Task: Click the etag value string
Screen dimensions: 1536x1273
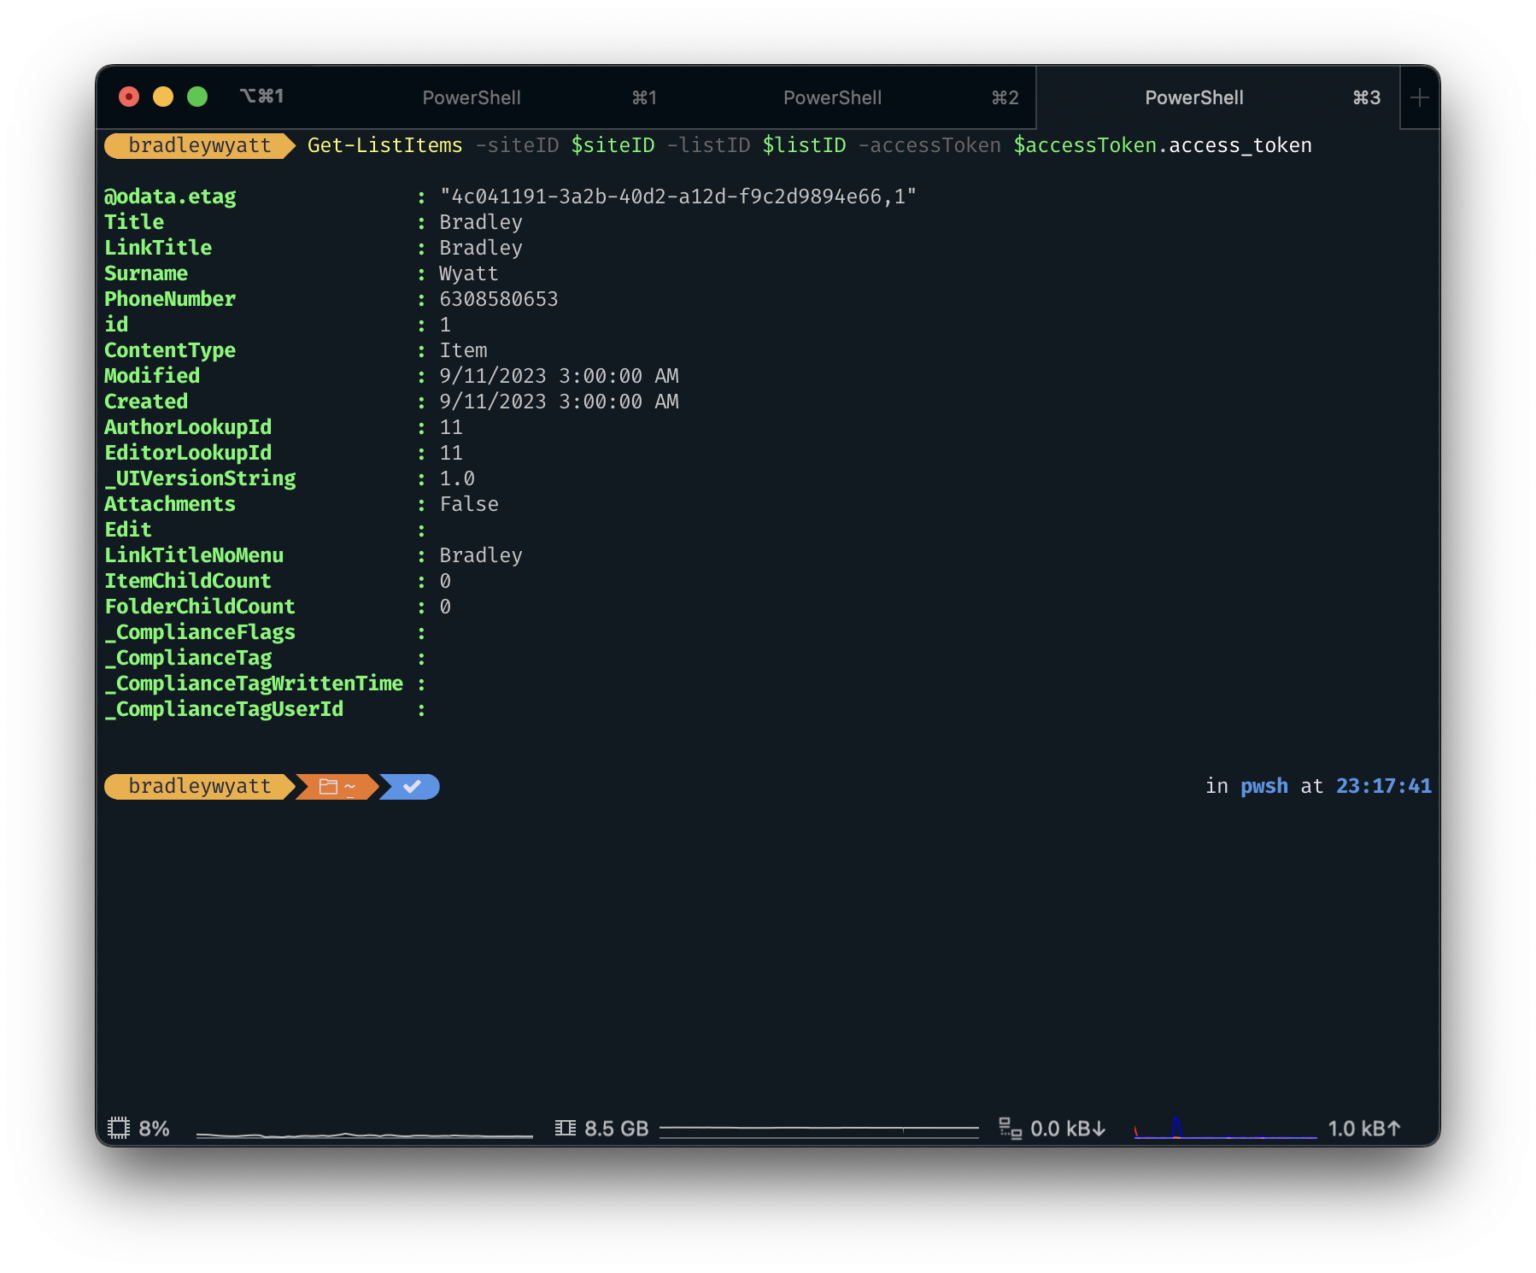Action: click(x=678, y=197)
